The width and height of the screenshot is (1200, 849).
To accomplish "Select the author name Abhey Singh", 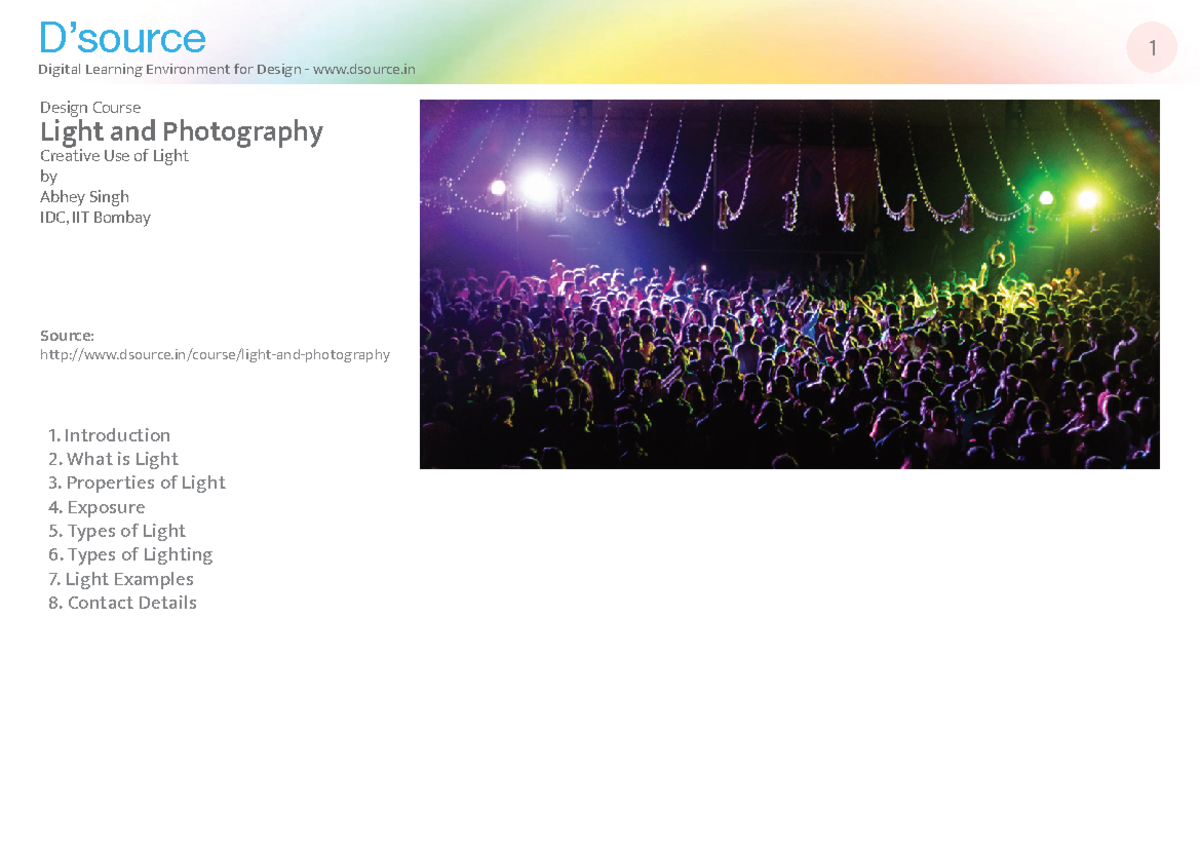I will pyautogui.click(x=84, y=197).
